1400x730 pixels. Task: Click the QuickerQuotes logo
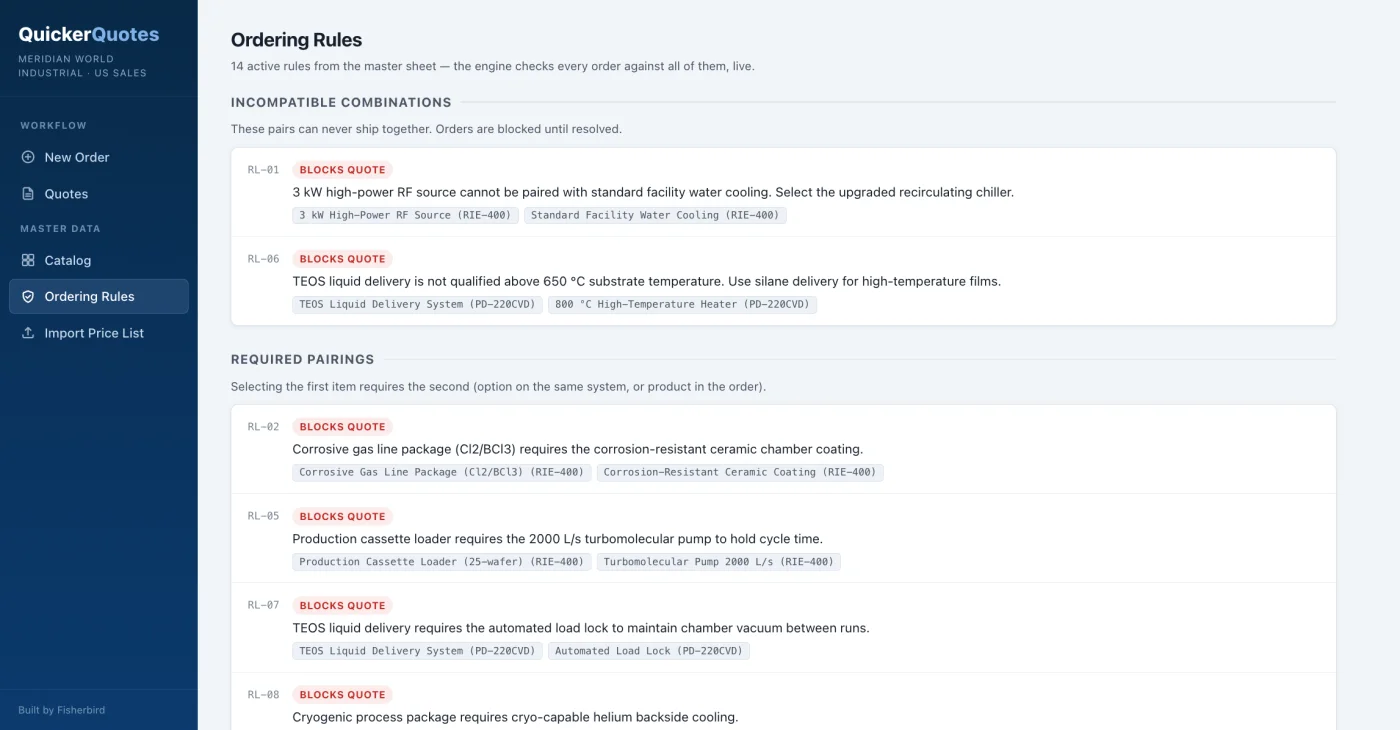(89, 34)
